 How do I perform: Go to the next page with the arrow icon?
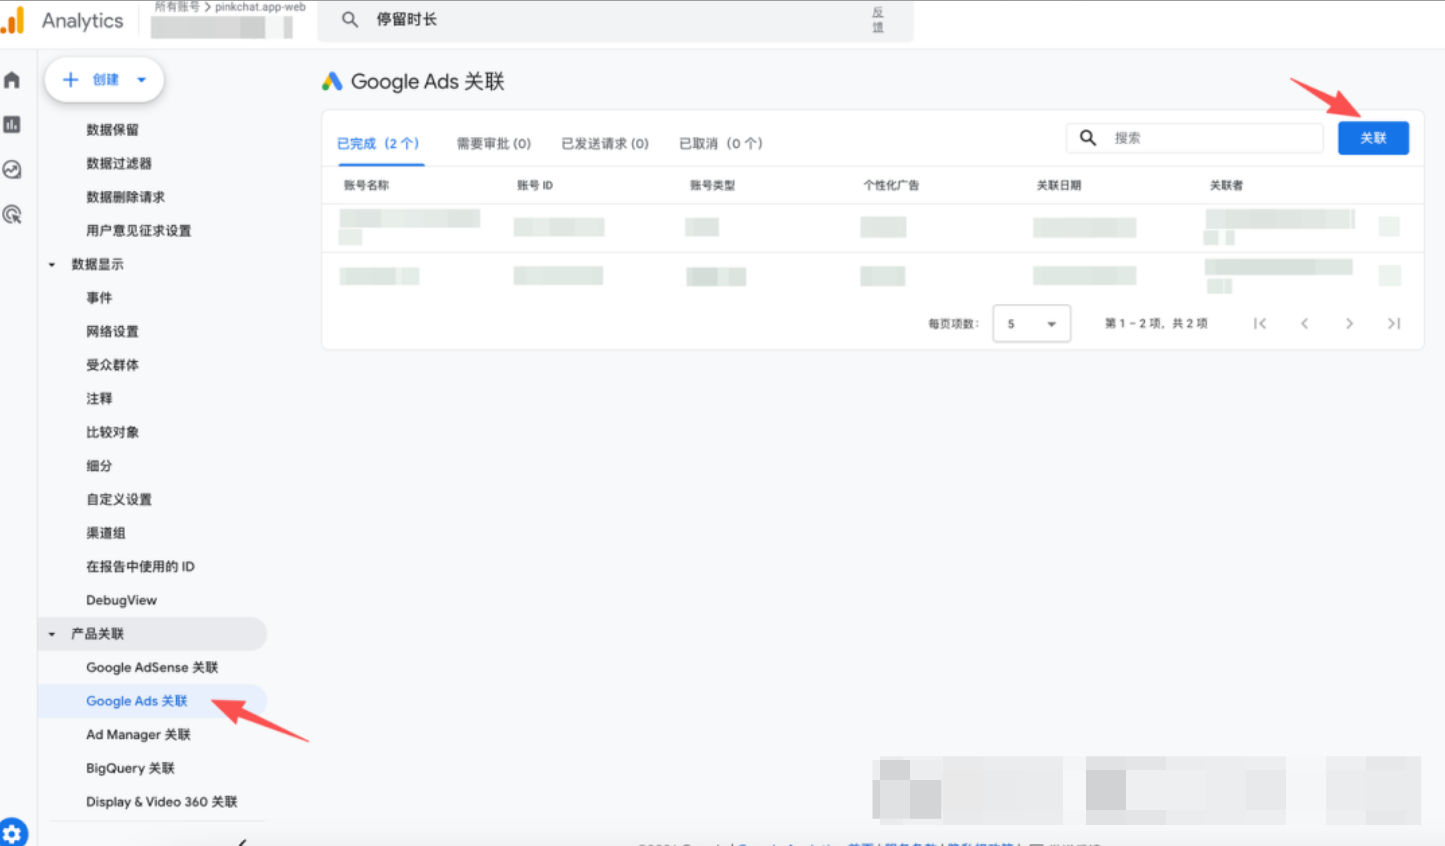click(x=1349, y=323)
